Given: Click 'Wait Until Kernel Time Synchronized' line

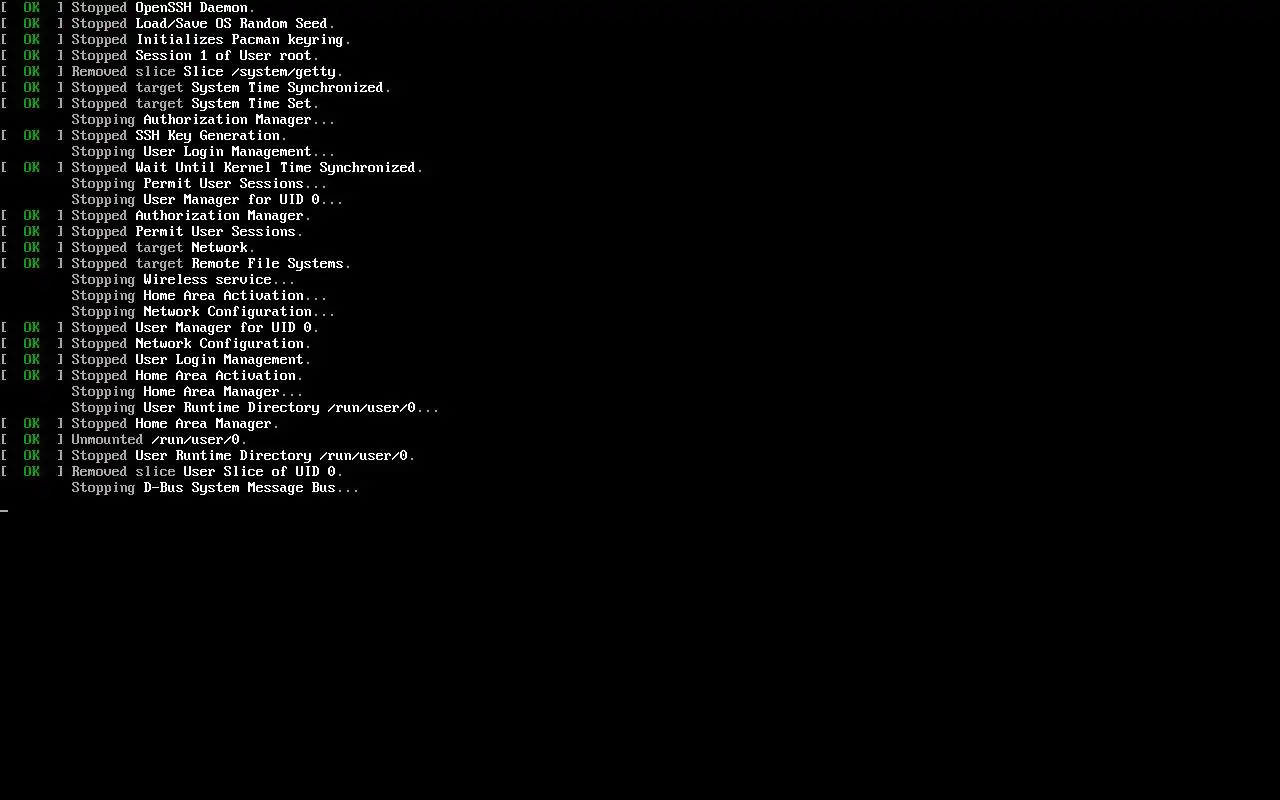Looking at the screenshot, I should click(212, 168).
